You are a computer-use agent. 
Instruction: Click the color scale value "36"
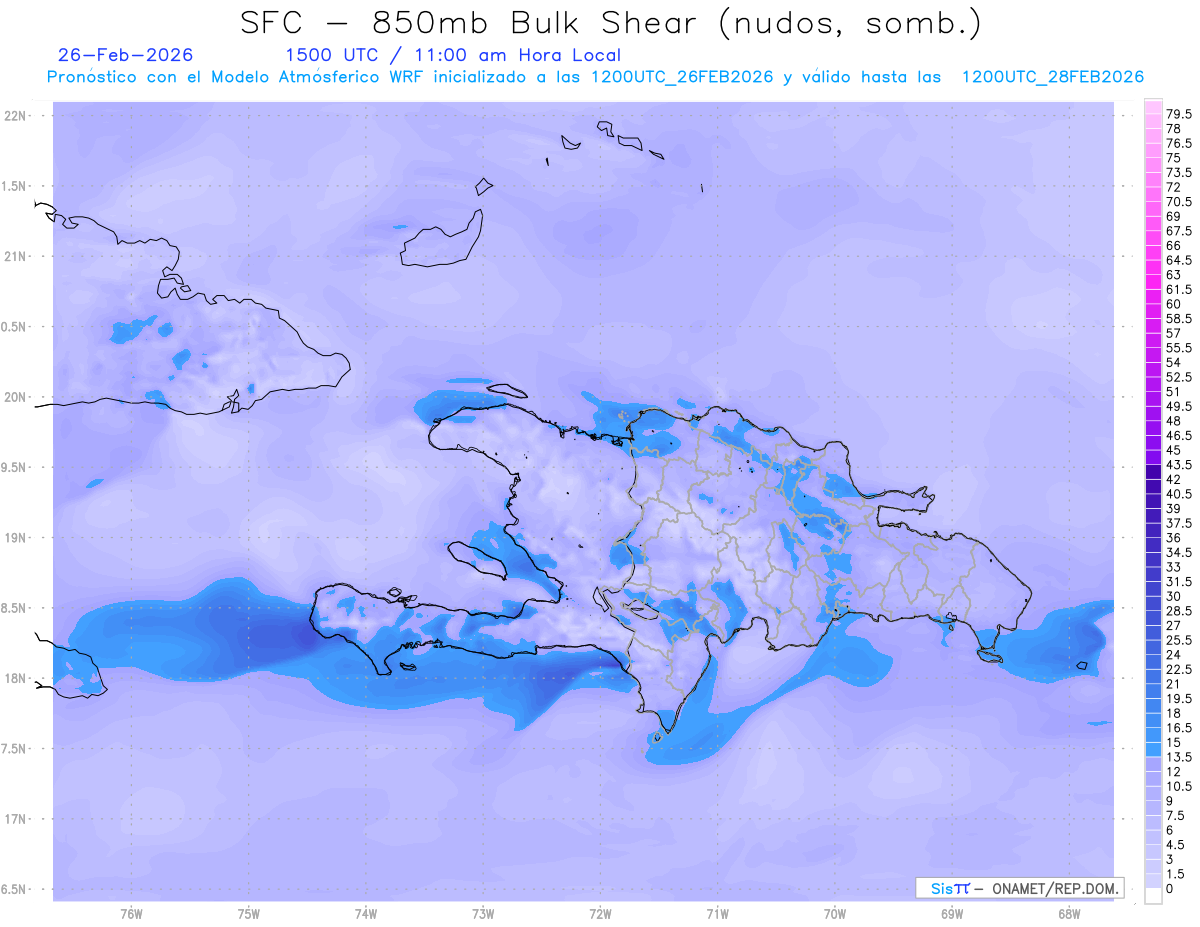tap(1174, 538)
